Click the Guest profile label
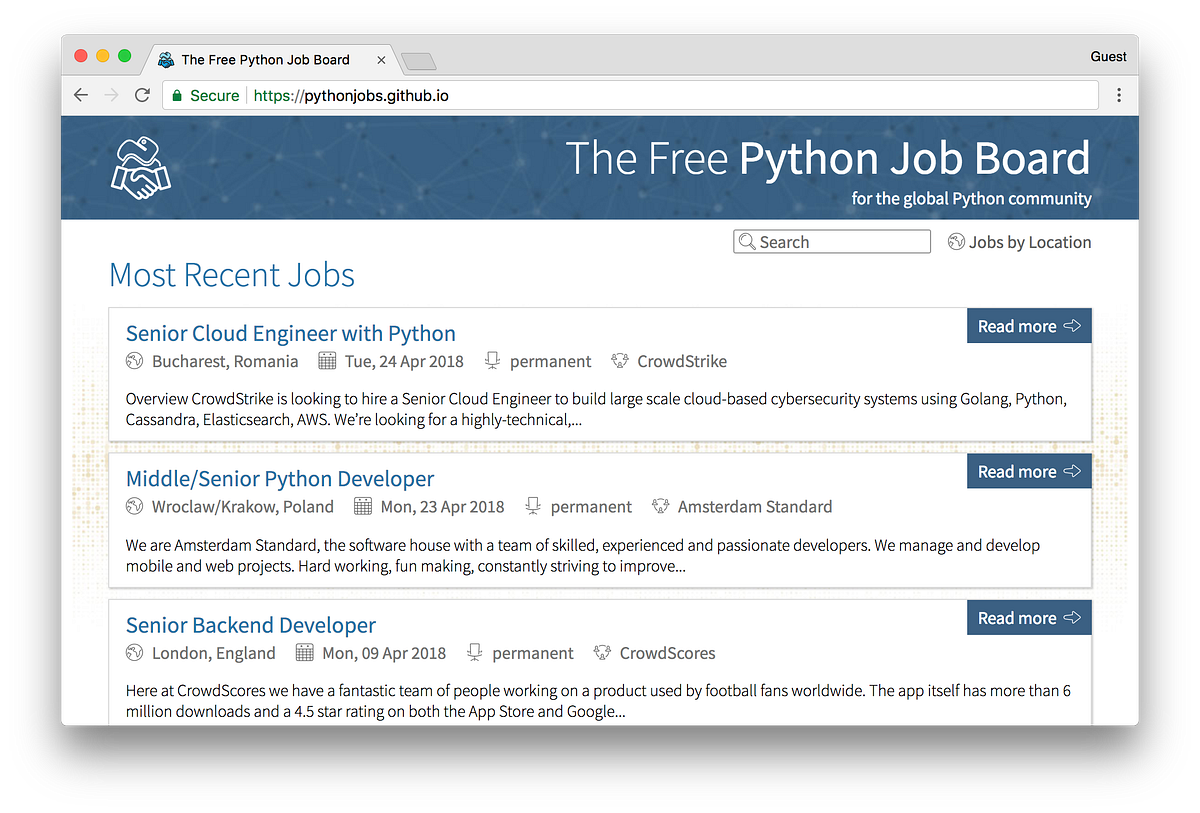1200x813 pixels. coord(1108,56)
